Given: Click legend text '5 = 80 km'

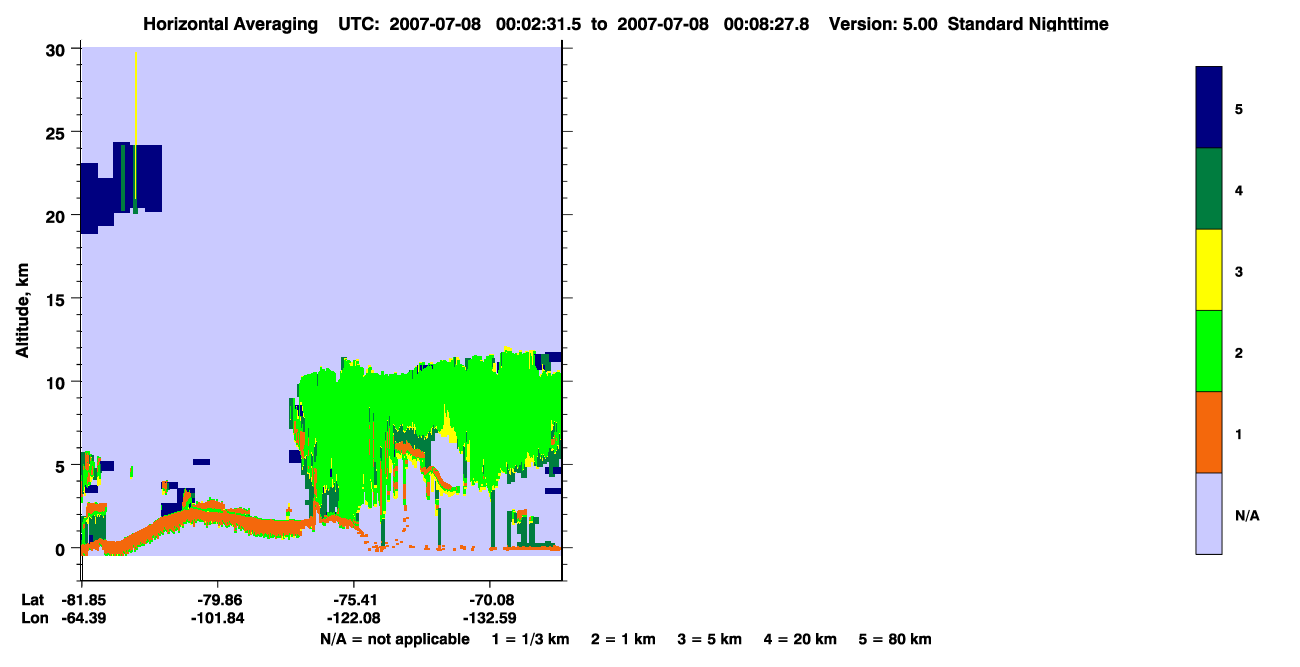Looking at the screenshot, I should click(895, 639).
